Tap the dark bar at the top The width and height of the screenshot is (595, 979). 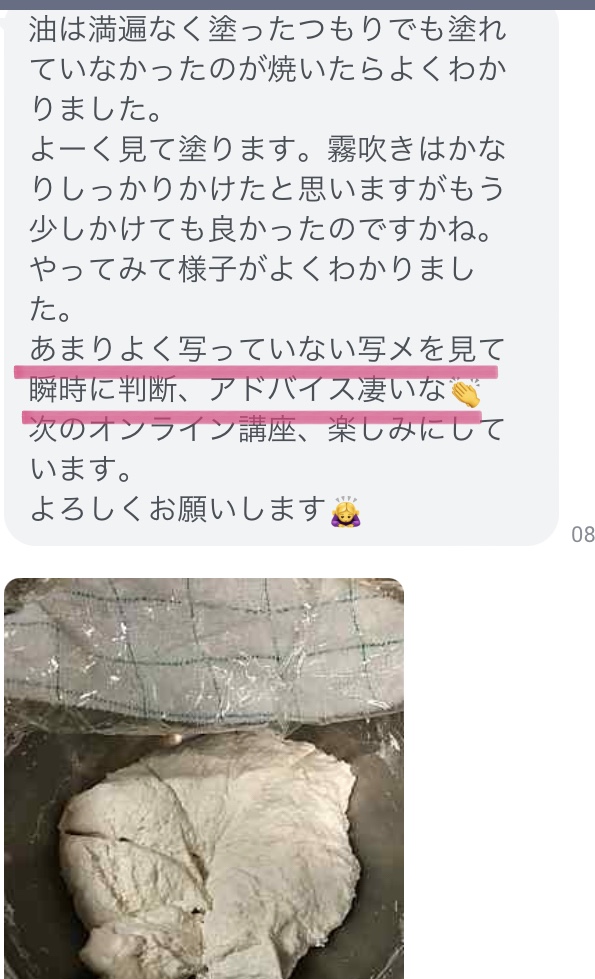click(297, 4)
